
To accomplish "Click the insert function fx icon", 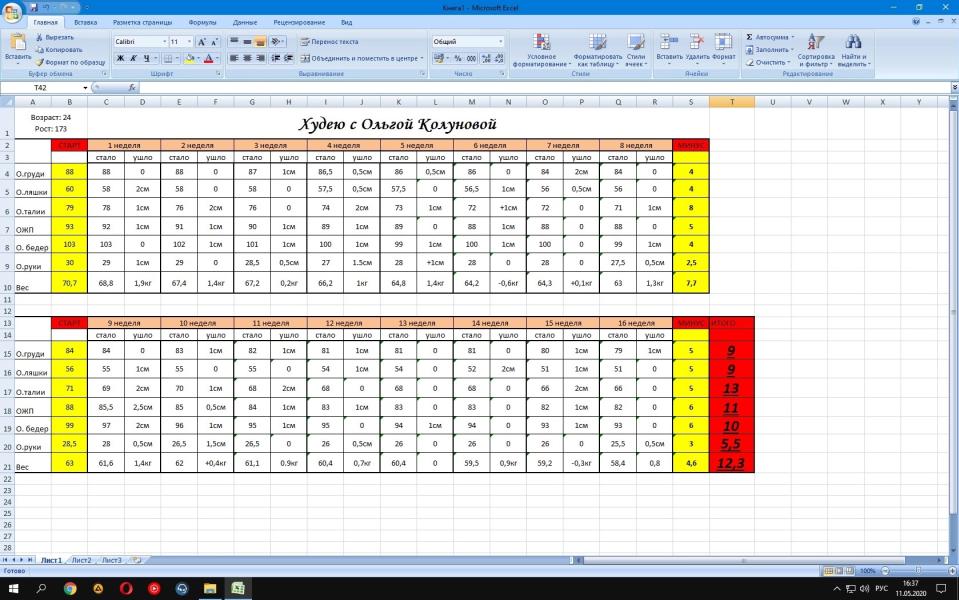I will tap(132, 88).
